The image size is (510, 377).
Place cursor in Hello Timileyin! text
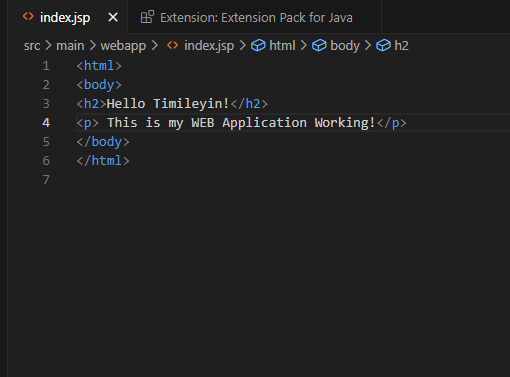168,104
